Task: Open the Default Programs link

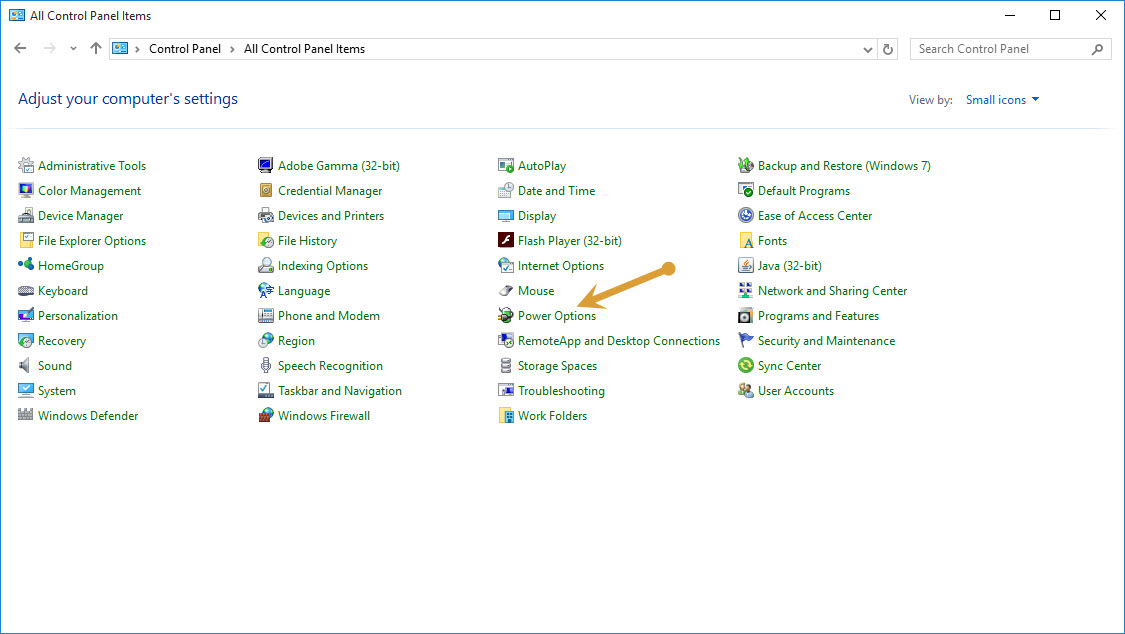Action: coord(804,191)
